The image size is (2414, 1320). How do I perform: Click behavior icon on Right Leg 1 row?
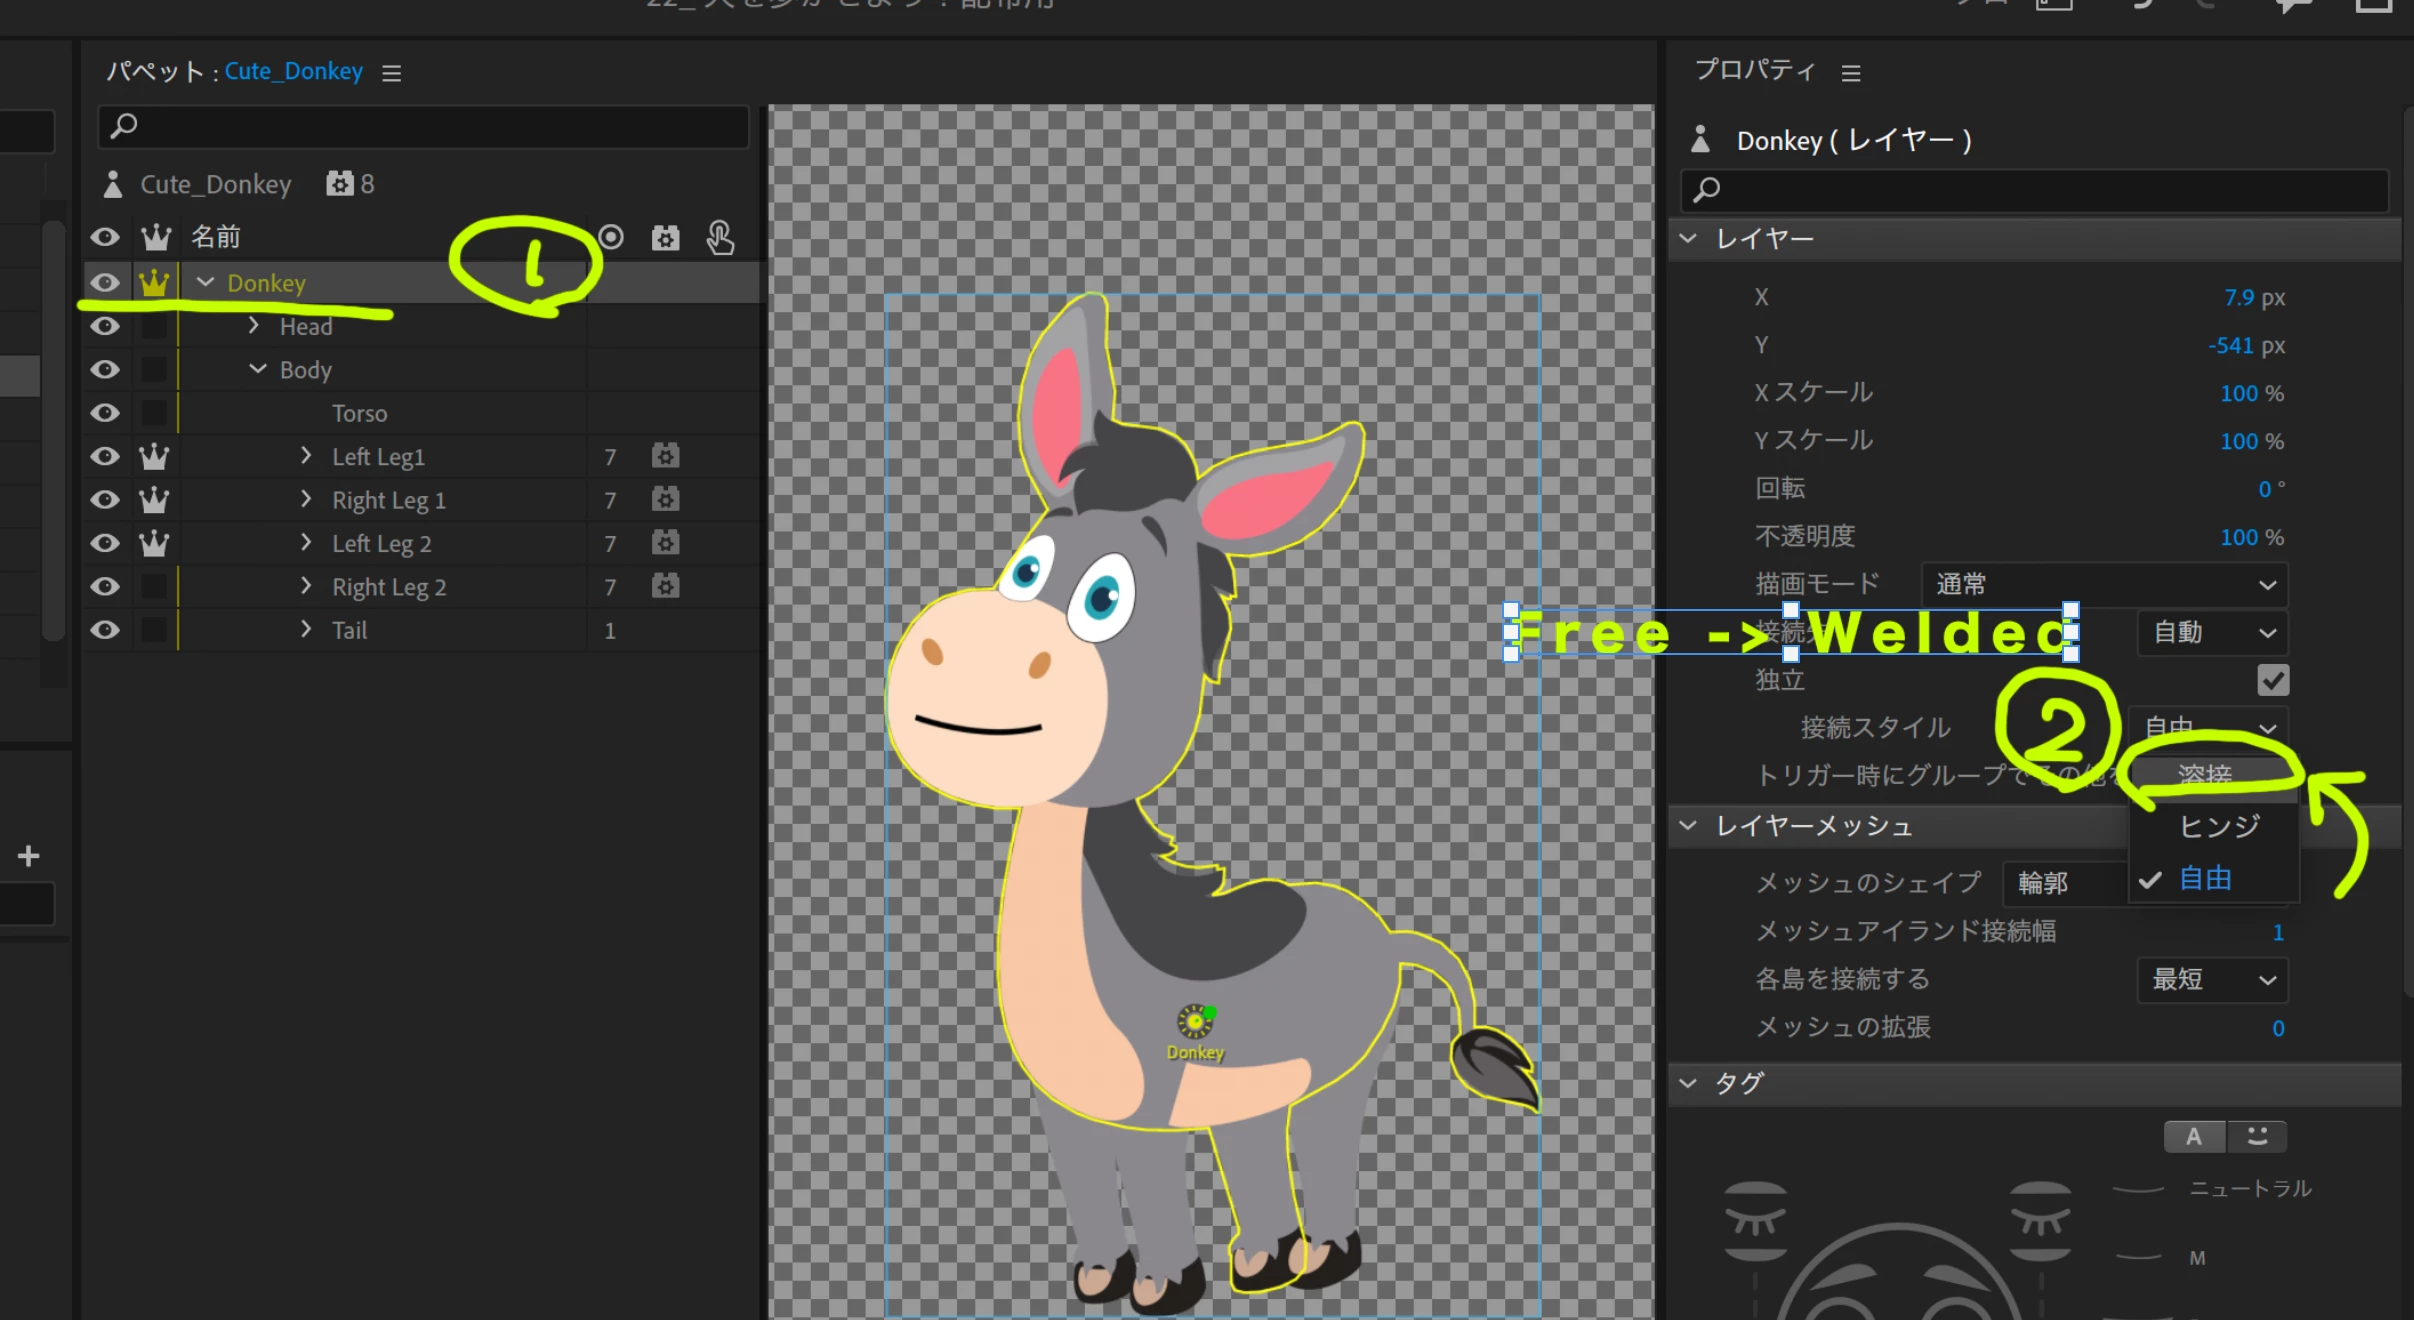click(x=665, y=500)
